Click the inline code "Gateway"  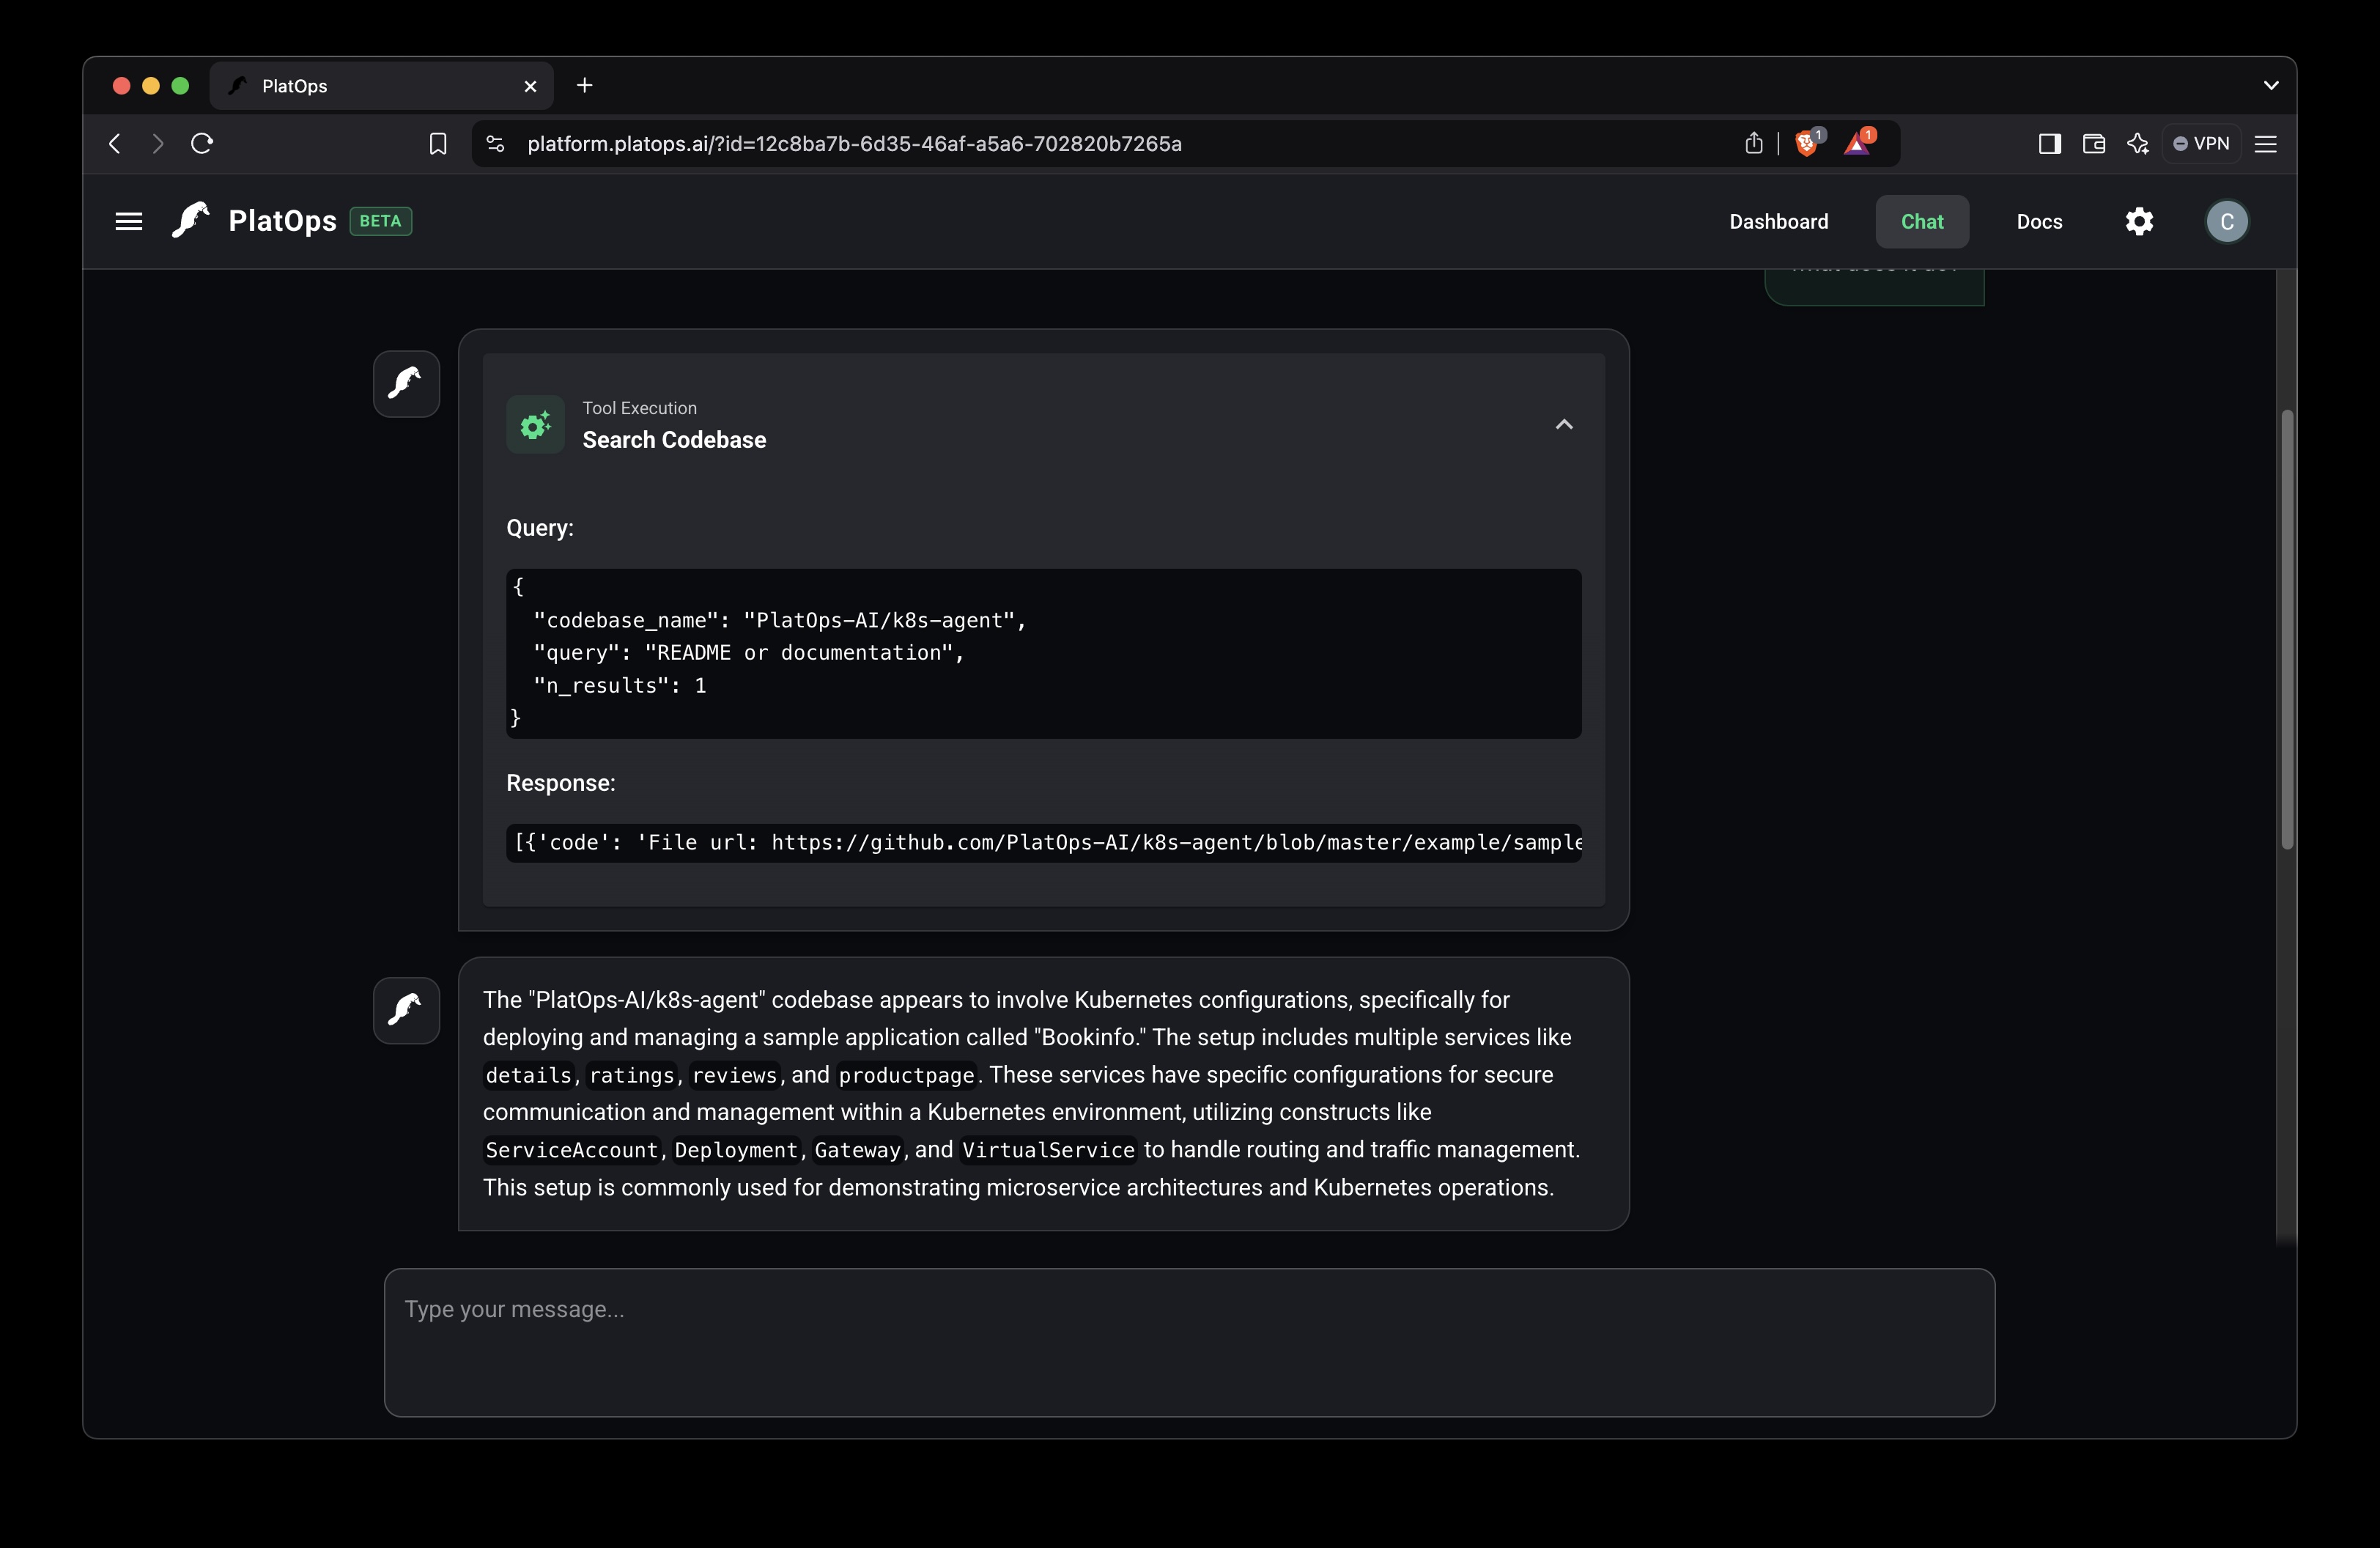click(857, 1150)
